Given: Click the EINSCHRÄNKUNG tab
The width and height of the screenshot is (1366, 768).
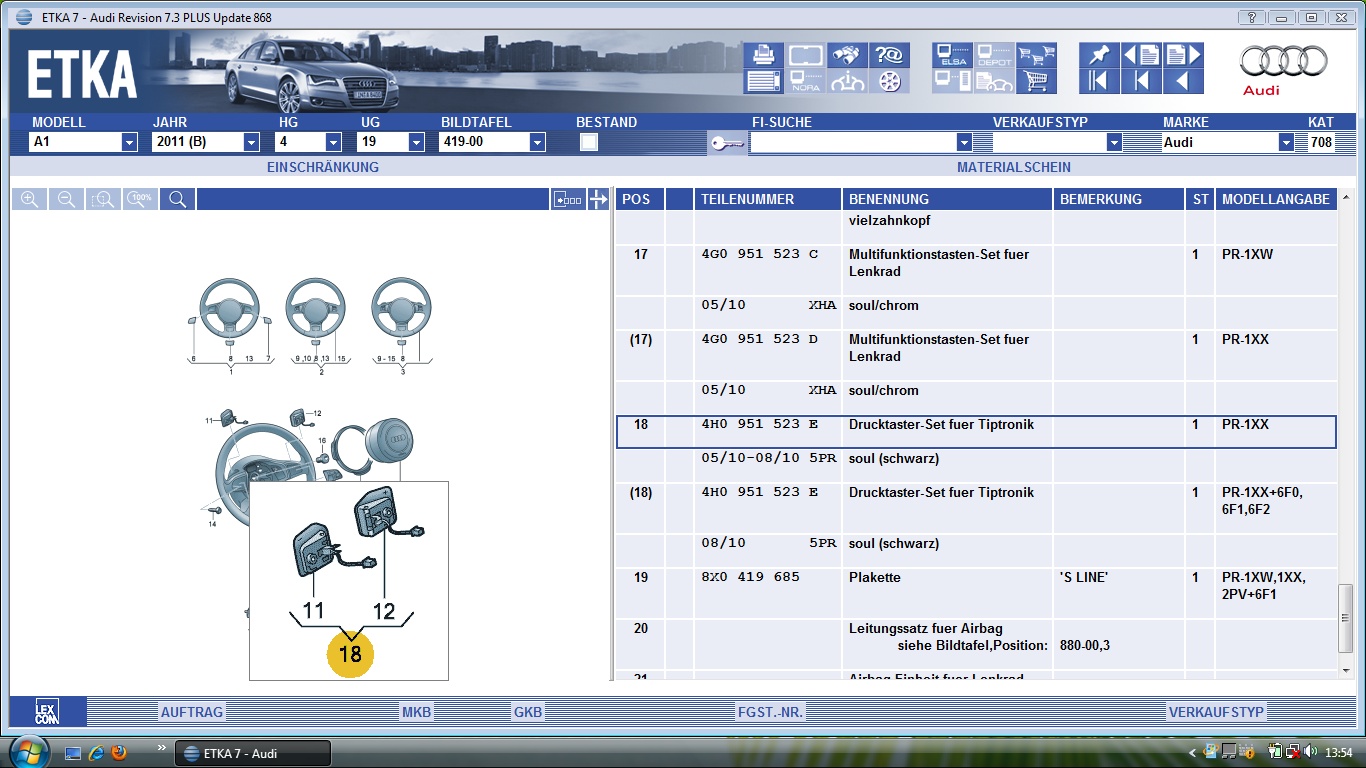Looking at the screenshot, I should click(x=323, y=167).
